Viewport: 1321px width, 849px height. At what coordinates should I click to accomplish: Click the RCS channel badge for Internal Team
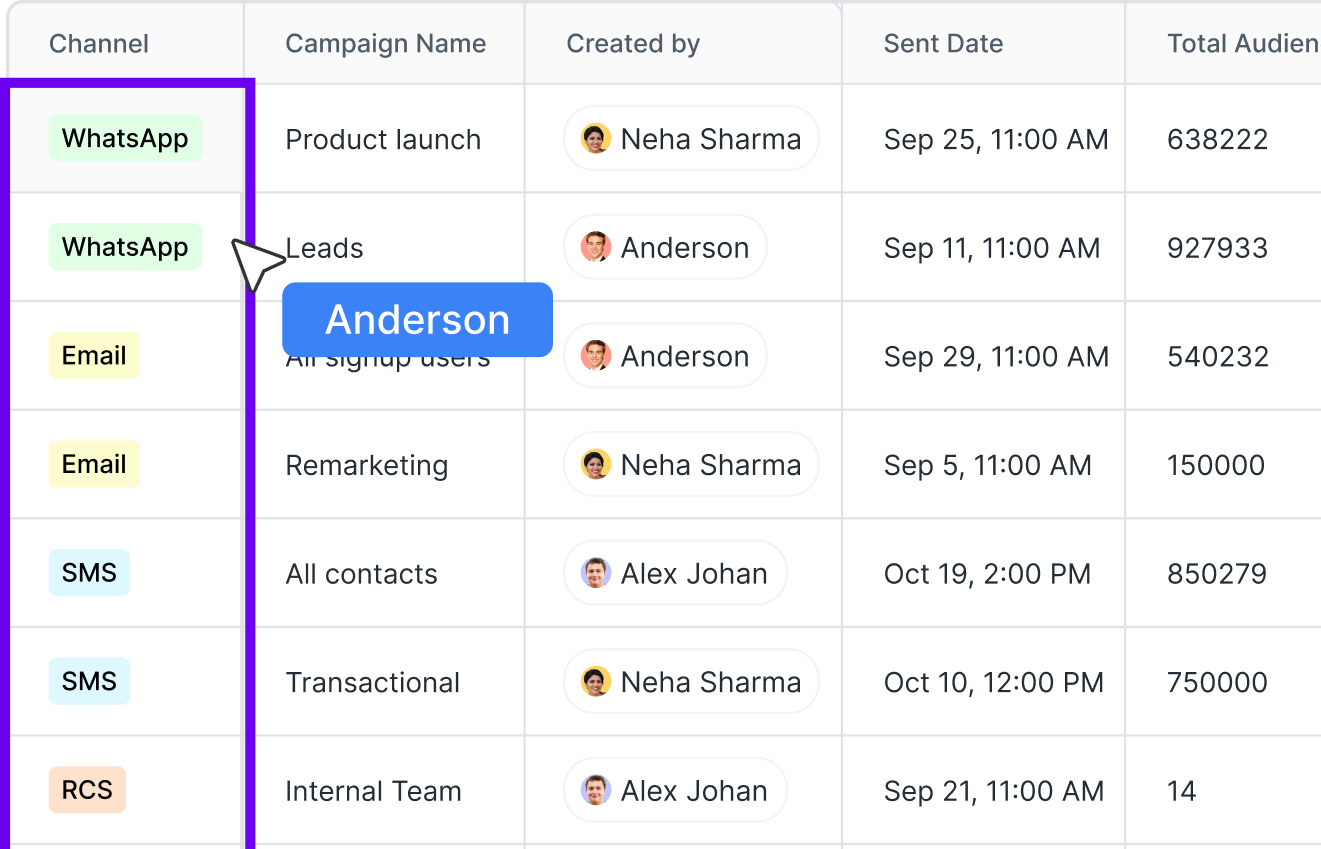coord(87,790)
